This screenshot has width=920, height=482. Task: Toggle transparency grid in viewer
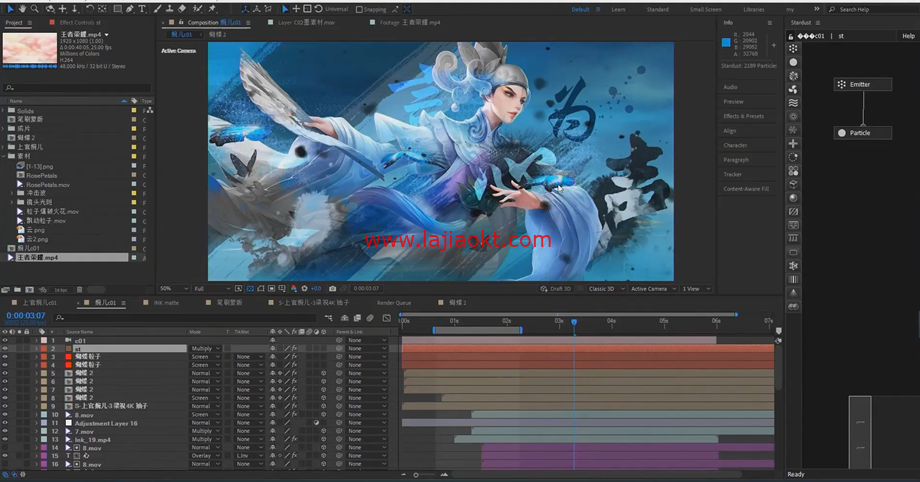[250, 288]
